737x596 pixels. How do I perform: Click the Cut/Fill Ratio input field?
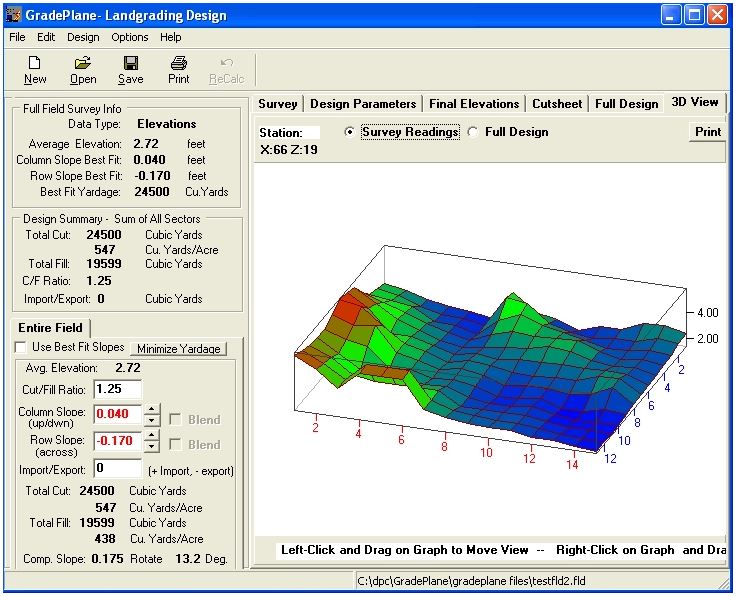click(x=117, y=389)
